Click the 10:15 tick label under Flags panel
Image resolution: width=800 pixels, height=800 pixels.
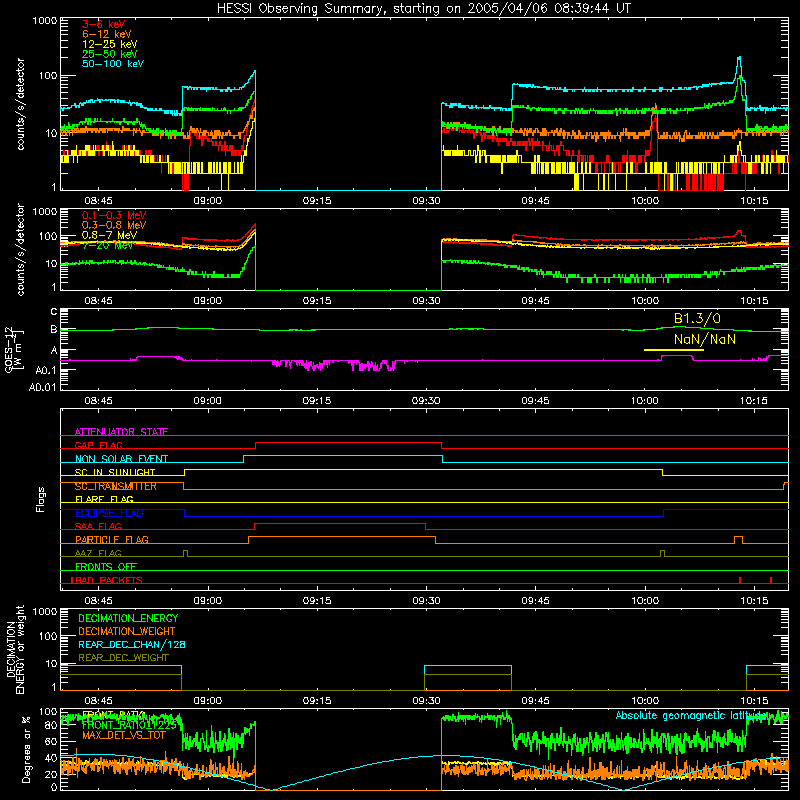click(x=754, y=601)
